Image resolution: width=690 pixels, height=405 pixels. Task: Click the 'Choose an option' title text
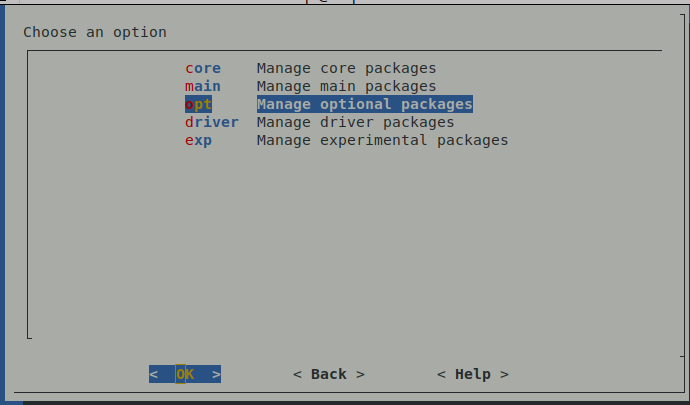95,32
